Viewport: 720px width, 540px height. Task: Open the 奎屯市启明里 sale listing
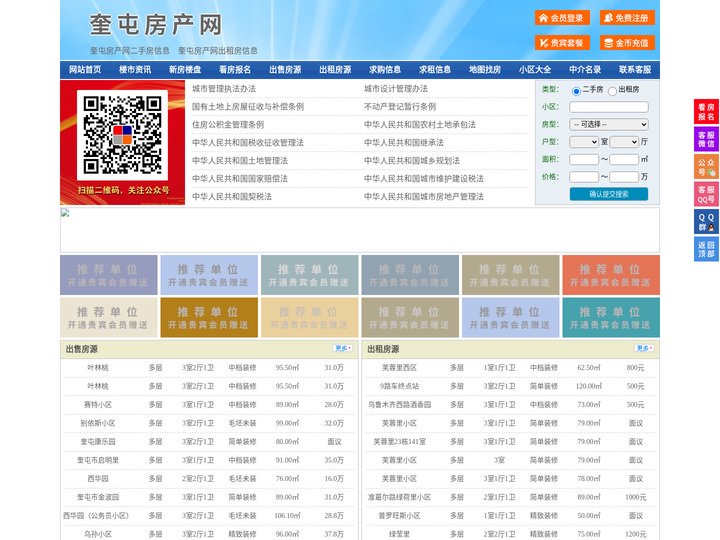click(x=98, y=460)
